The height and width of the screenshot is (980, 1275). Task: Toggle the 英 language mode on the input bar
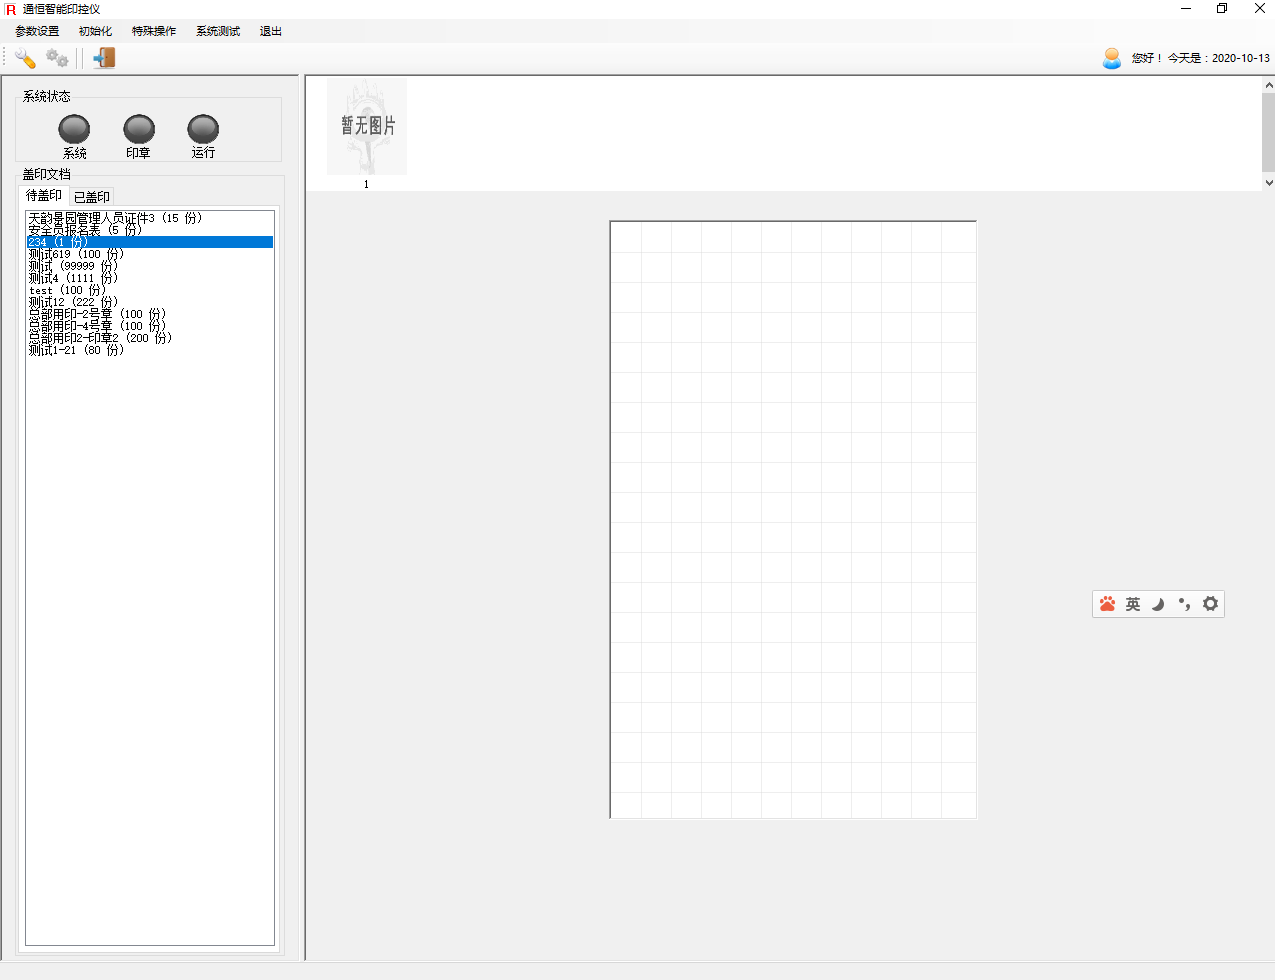[x=1133, y=604]
